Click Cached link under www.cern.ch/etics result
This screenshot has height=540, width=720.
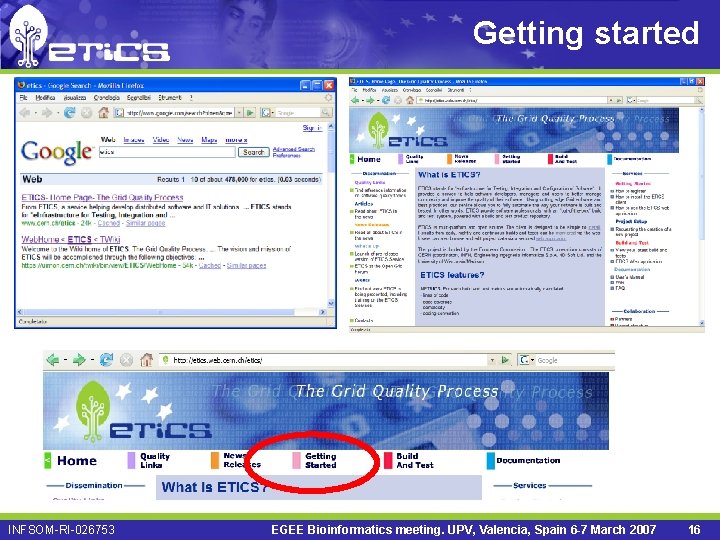[108, 223]
